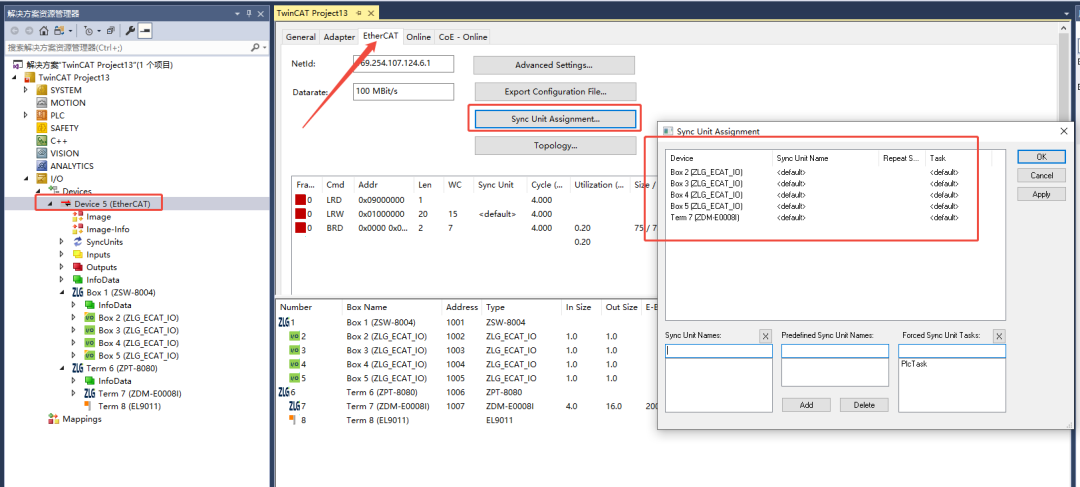1080x487 pixels.
Task: Click the Sync Unit Assignment... button
Action: click(555, 118)
